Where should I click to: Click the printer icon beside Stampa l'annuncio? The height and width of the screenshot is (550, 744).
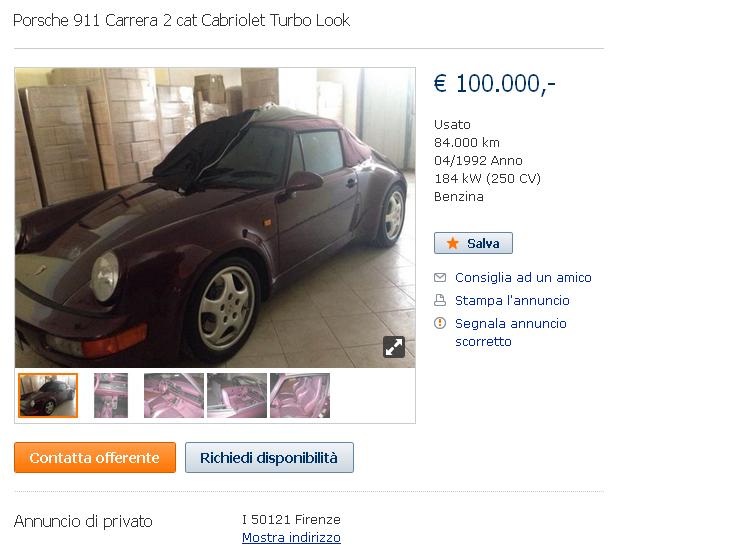(440, 300)
